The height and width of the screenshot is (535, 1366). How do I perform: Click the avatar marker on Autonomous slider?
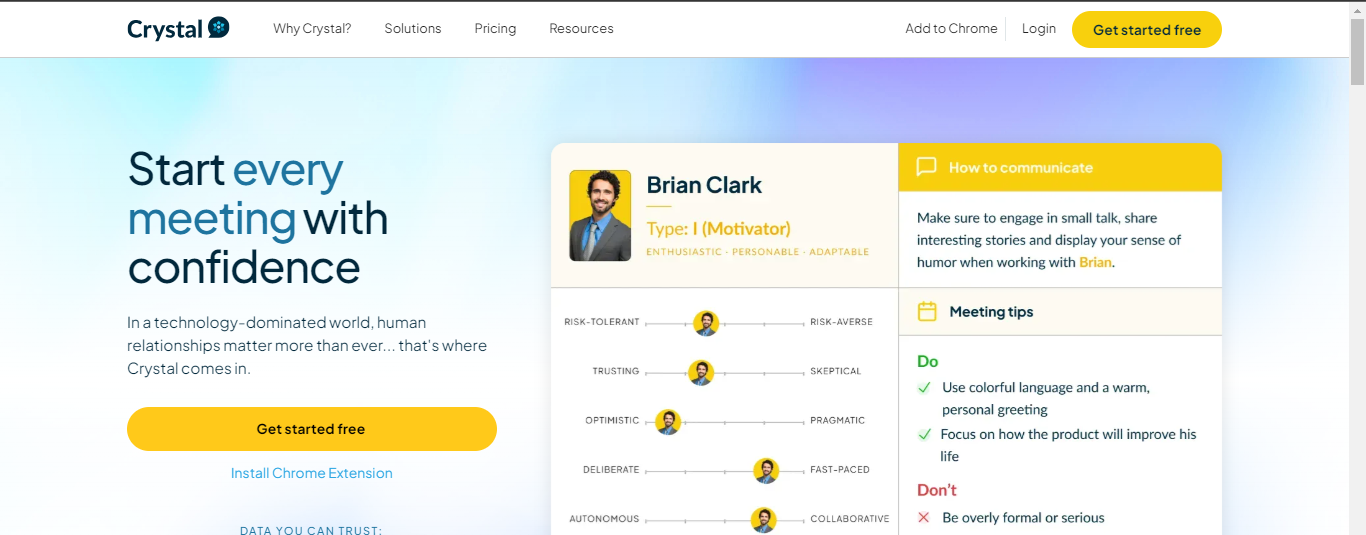pos(763,519)
